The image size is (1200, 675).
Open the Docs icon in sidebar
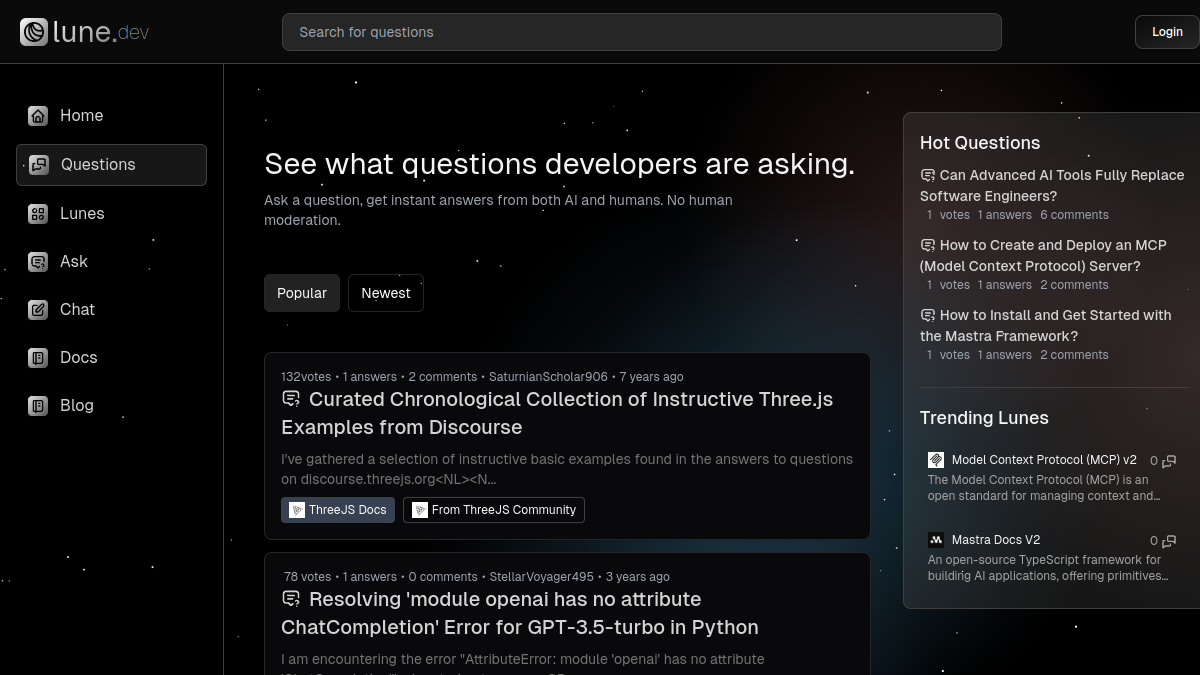[38, 358]
